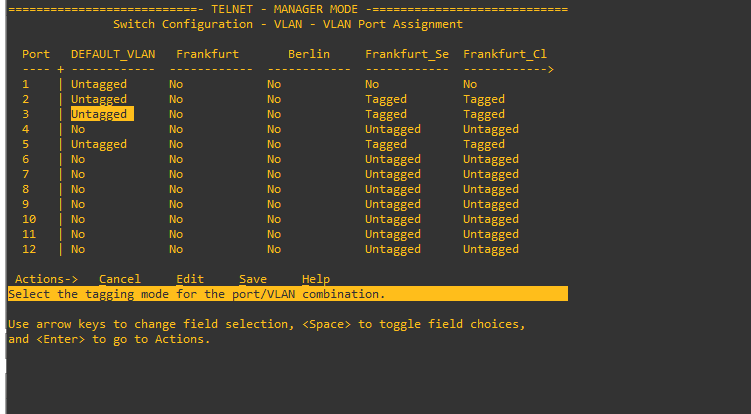751x414 pixels.
Task: Click the Frankfurt_Se column header
Action: point(407,53)
